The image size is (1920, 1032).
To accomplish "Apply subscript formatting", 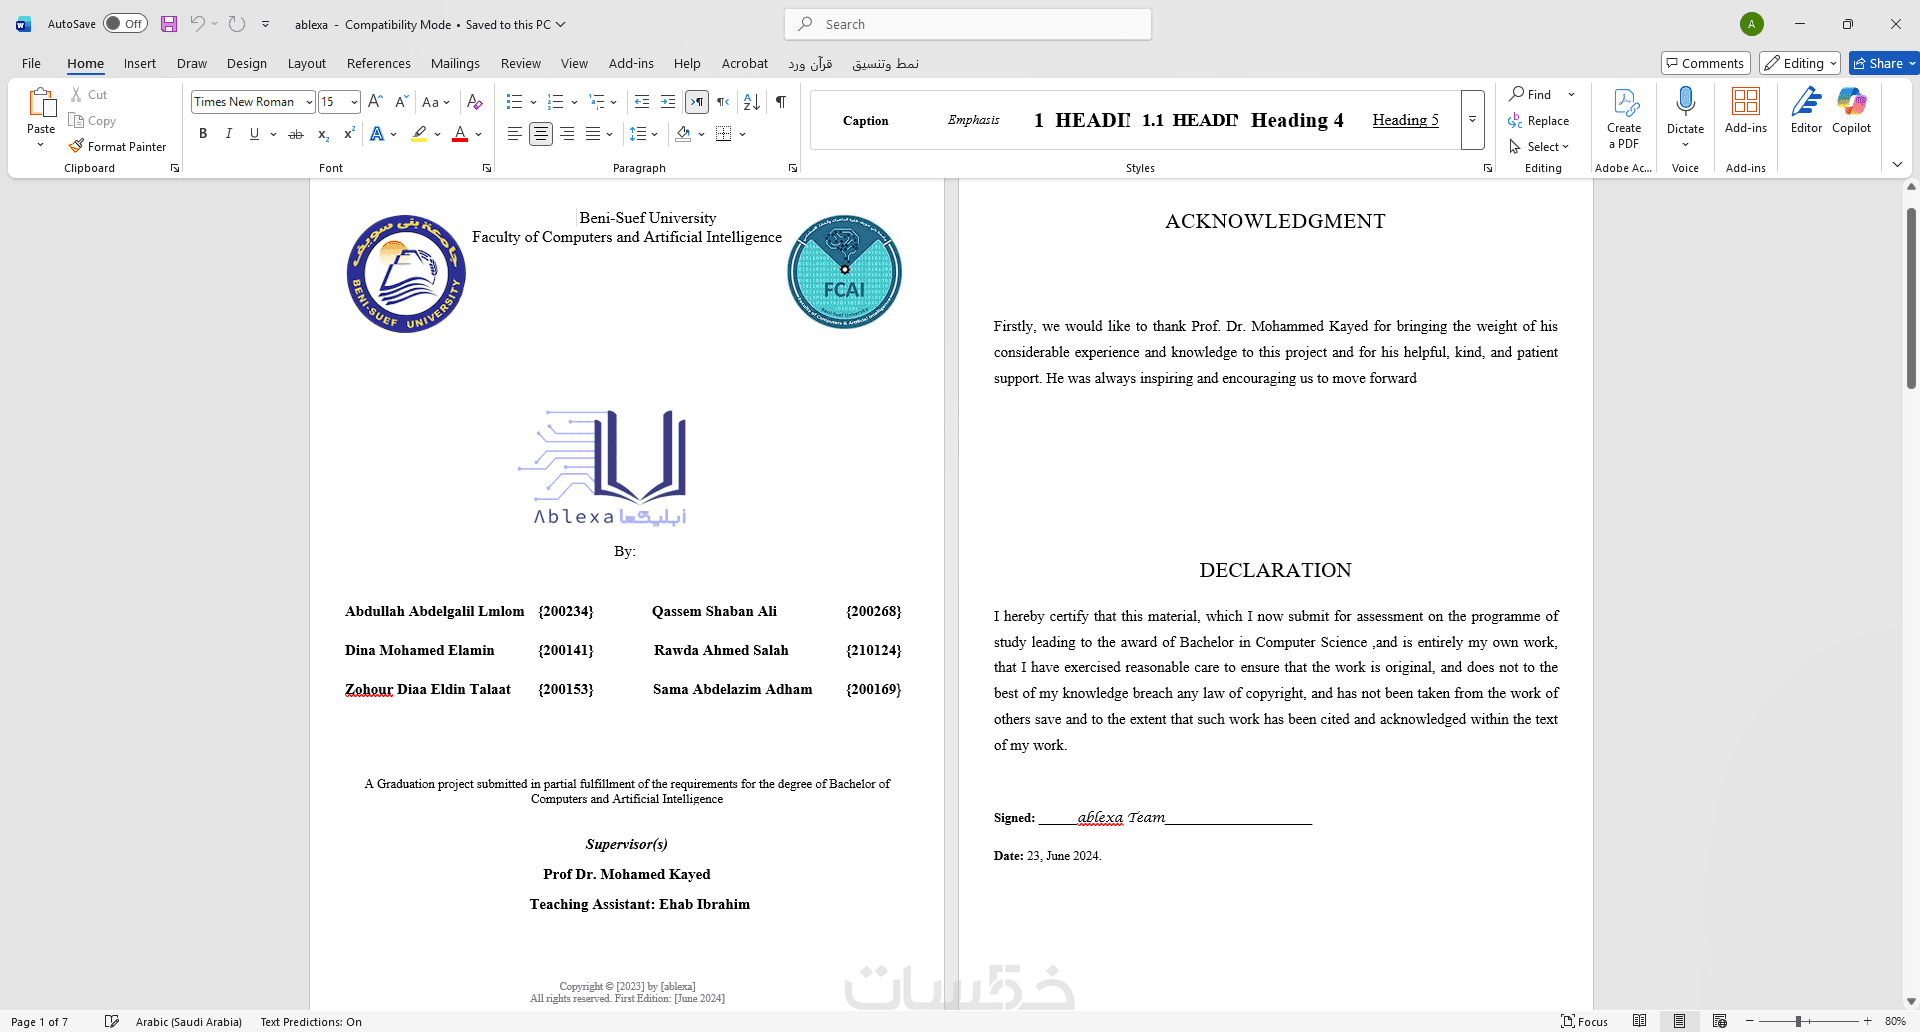I will coord(323,134).
